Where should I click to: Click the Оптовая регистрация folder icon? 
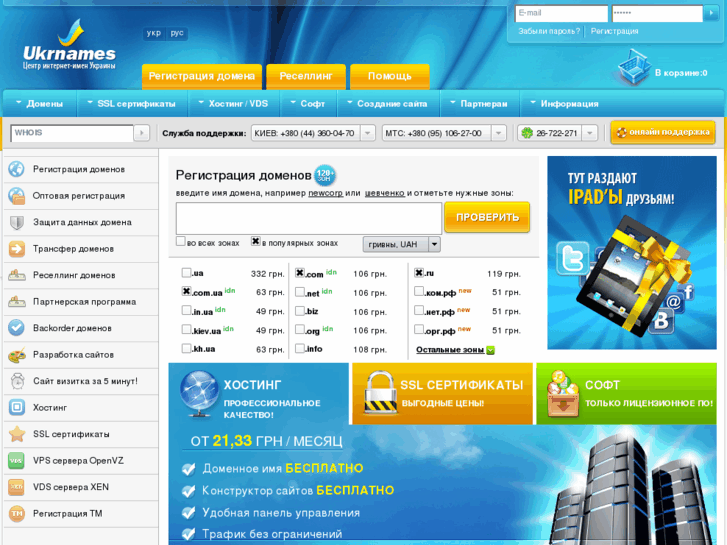tap(16, 196)
